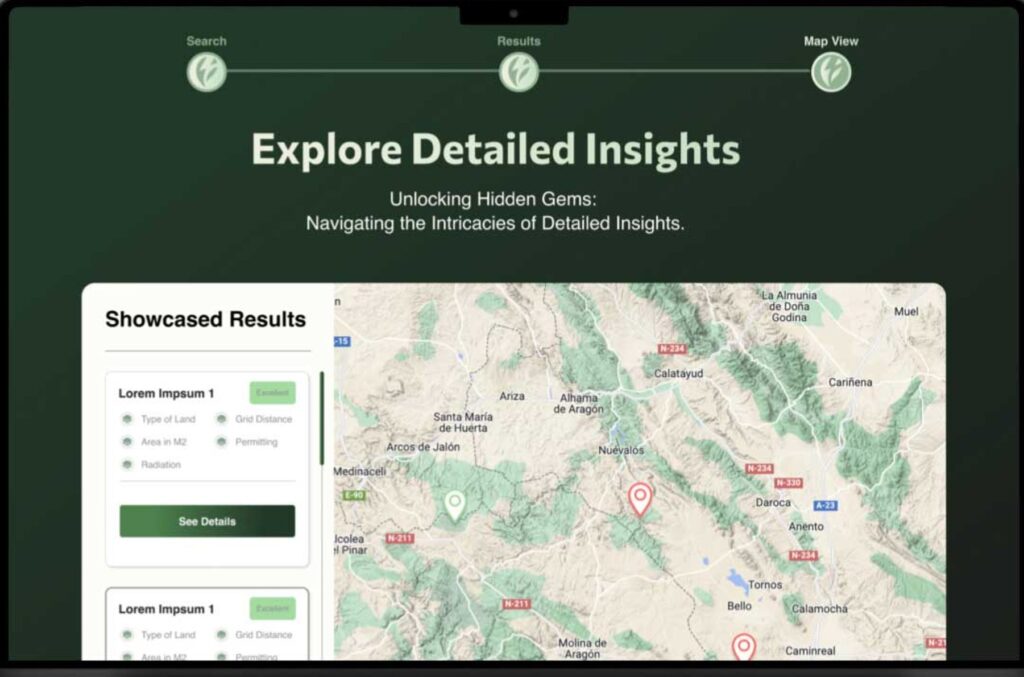Click the Results step leaf icon
The width and height of the screenshot is (1024, 677).
coord(518,72)
